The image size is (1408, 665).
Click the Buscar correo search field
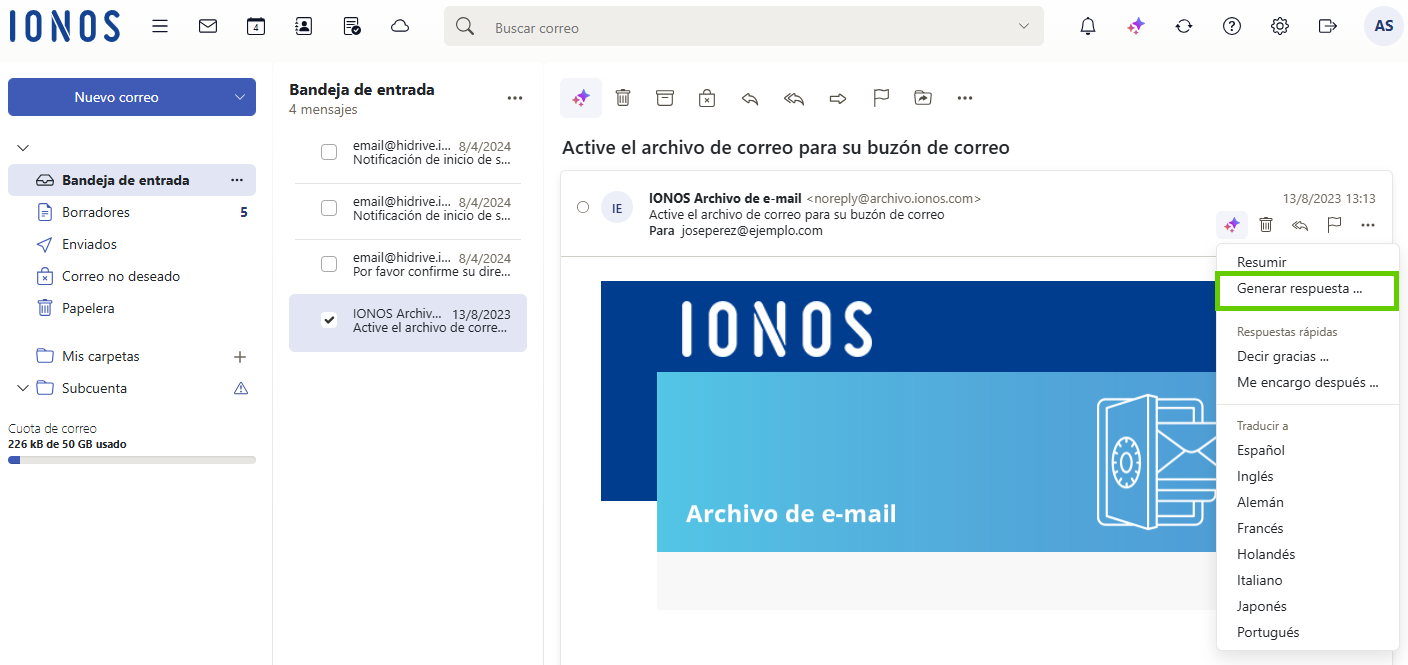744,27
